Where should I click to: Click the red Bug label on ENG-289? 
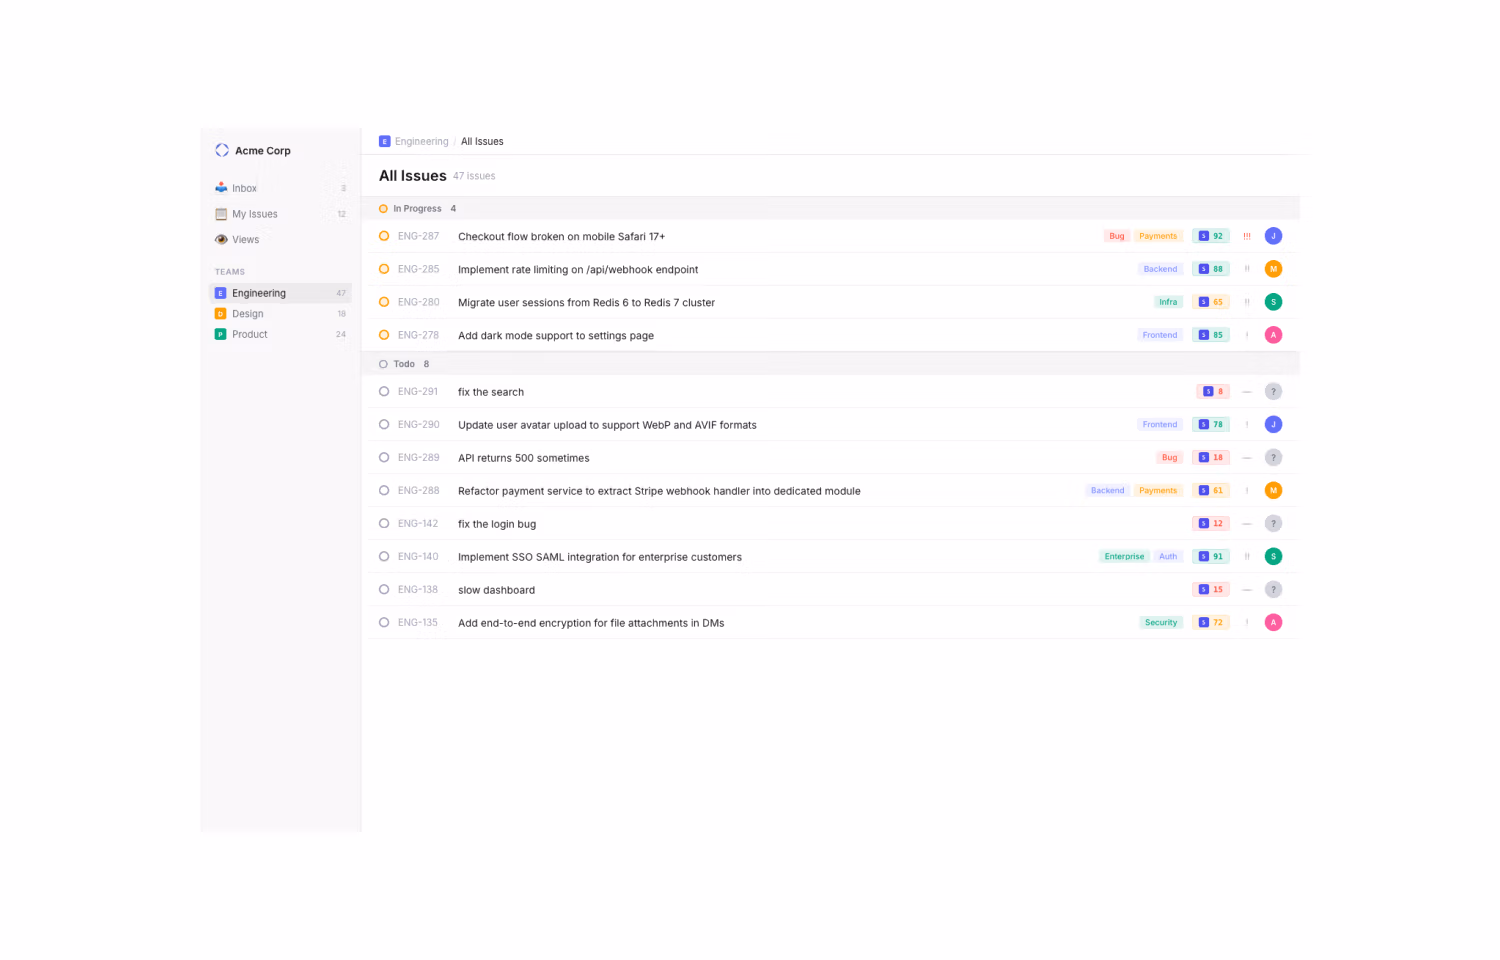[x=1169, y=458]
